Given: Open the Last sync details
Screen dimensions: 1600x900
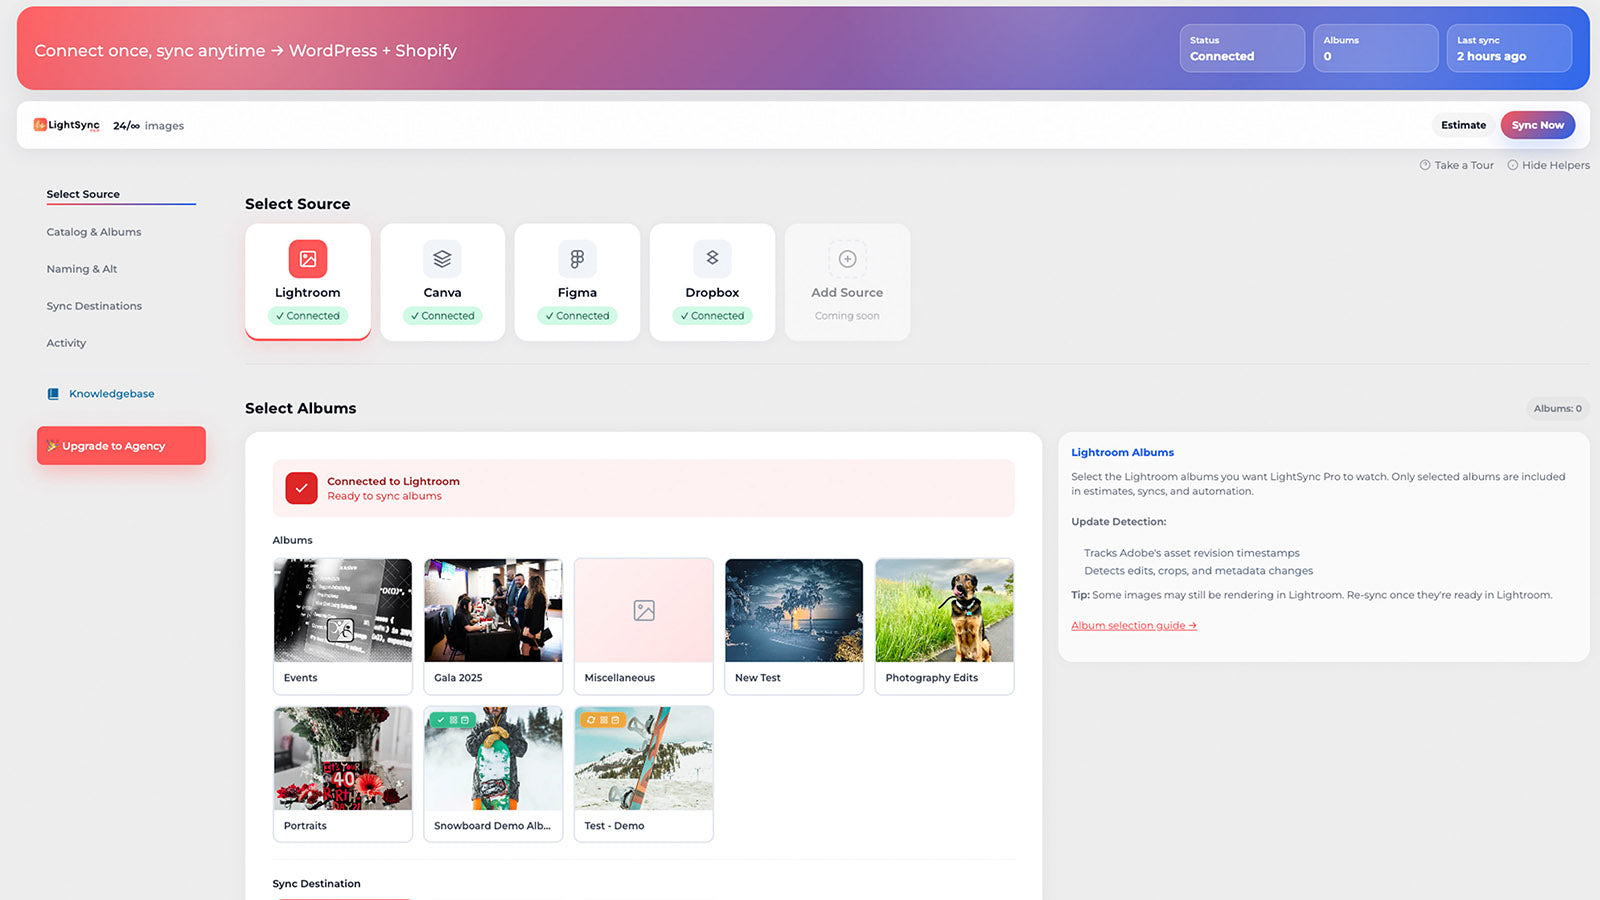Looking at the screenshot, I should [x=1508, y=48].
